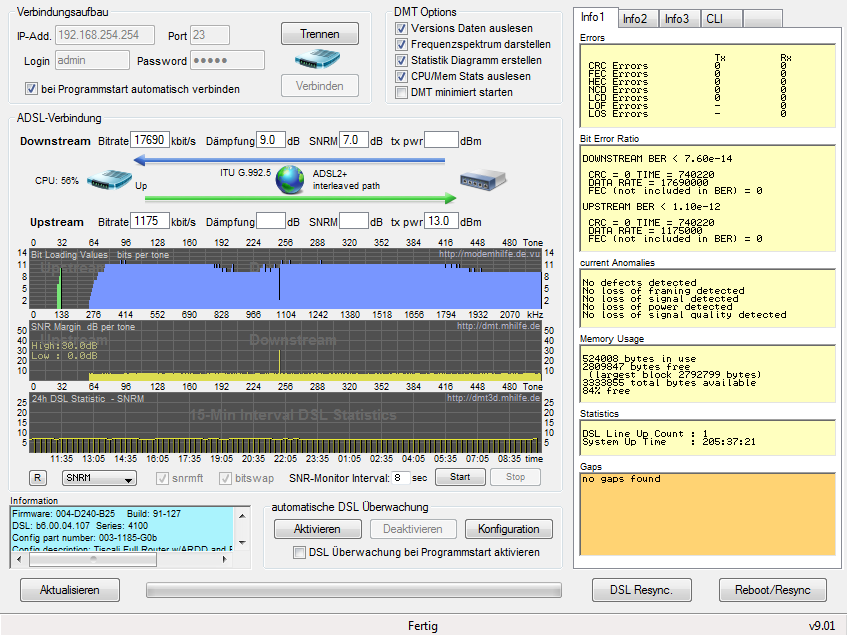Click the modemhilfe.de.vu link in bit loading chart
The height and width of the screenshot is (636, 847).
(x=489, y=254)
